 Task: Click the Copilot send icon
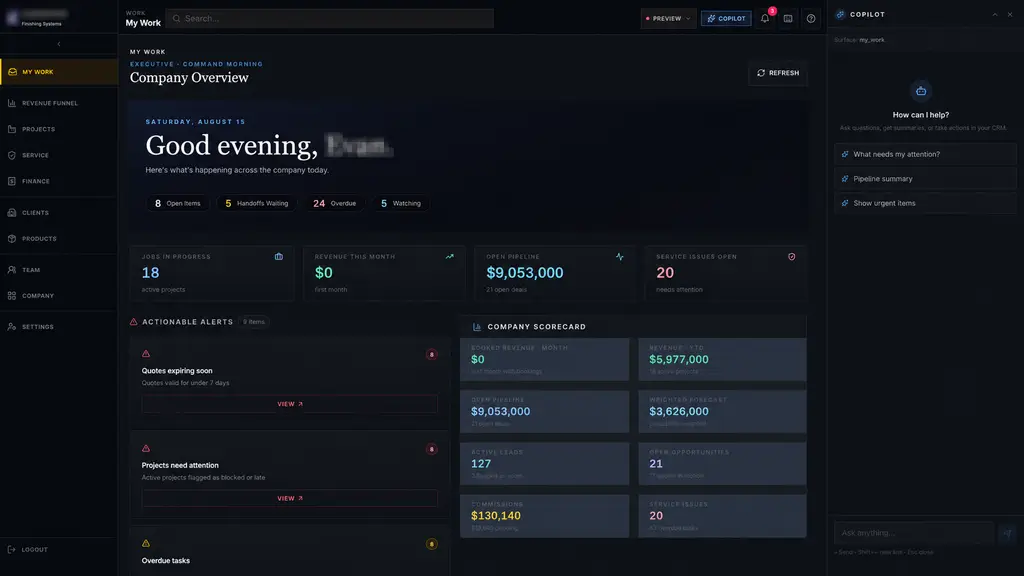click(1008, 533)
